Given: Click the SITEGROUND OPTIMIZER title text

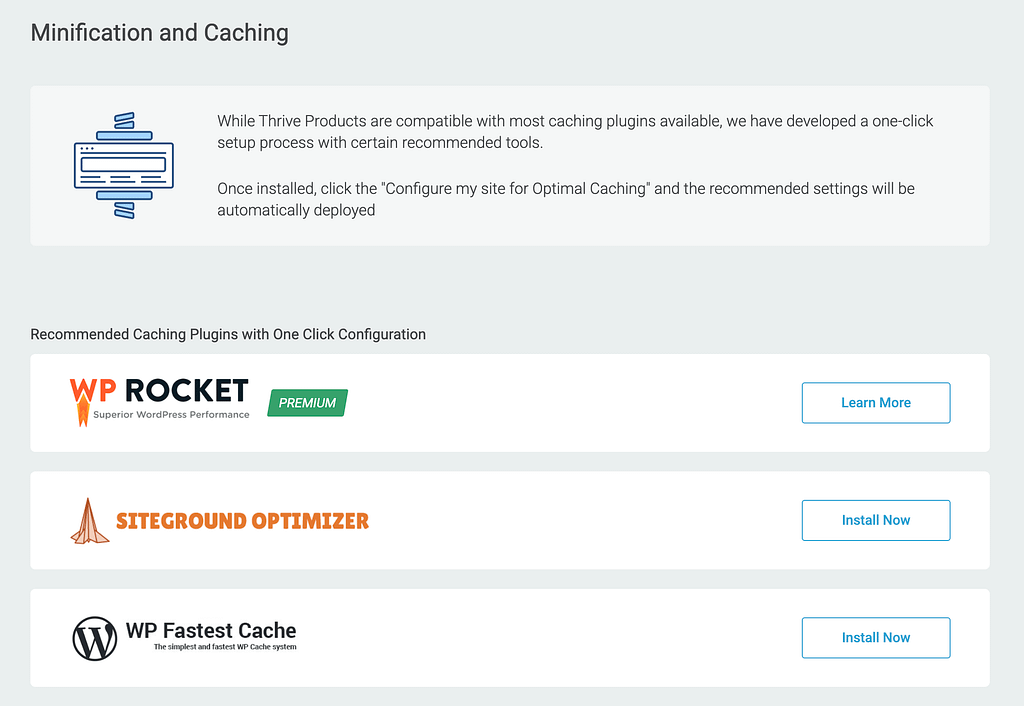Looking at the screenshot, I should pyautogui.click(x=242, y=521).
